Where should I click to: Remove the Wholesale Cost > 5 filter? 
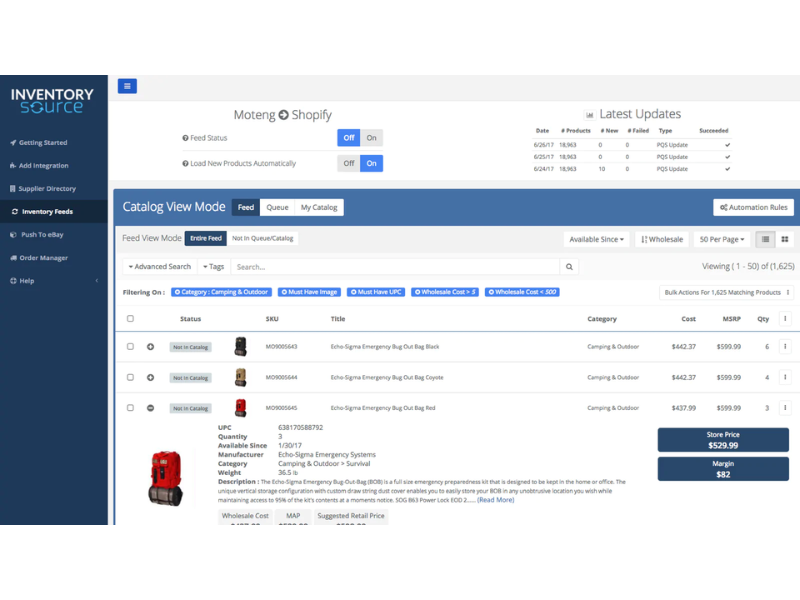(x=417, y=292)
